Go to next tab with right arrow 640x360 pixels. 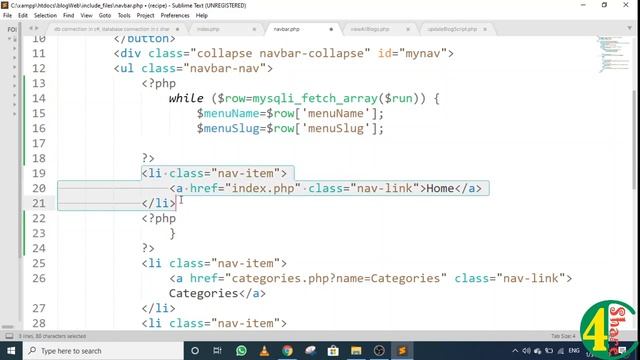point(37,29)
